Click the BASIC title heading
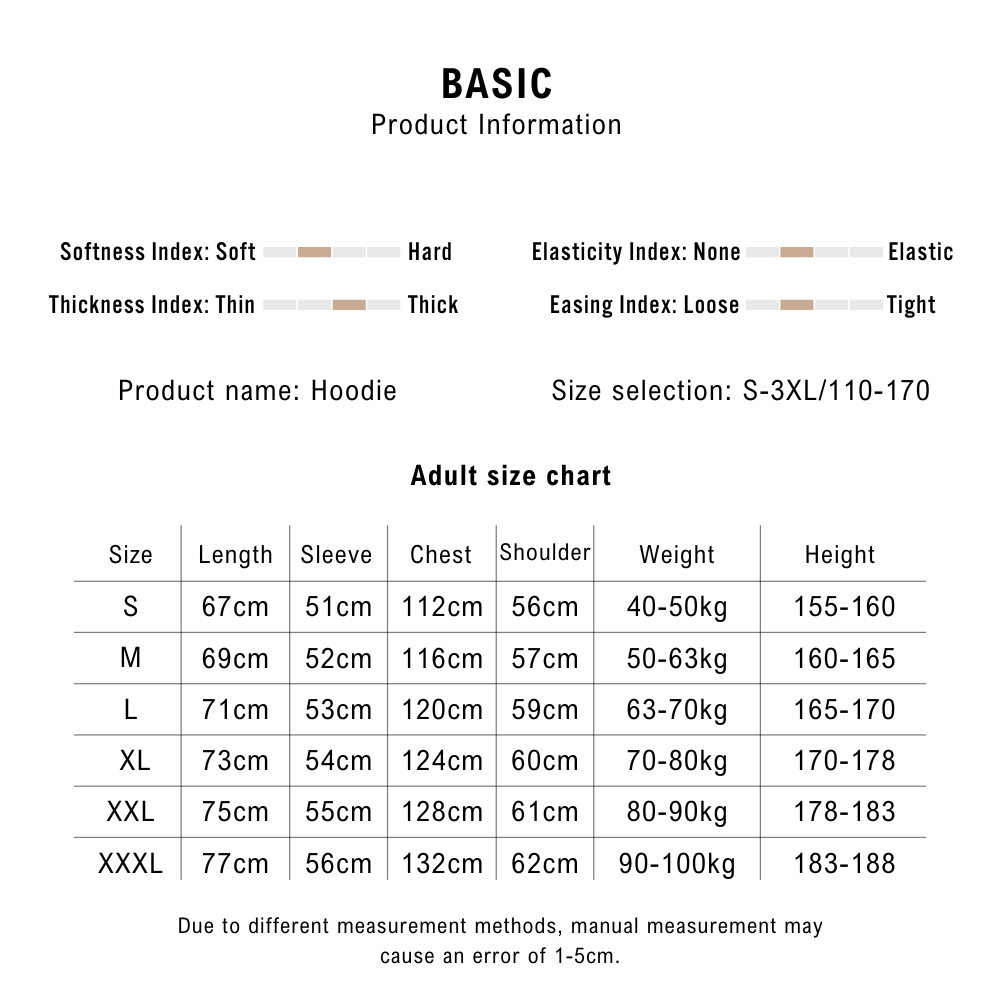Screen dimensions: 1000x1000 [x=497, y=85]
